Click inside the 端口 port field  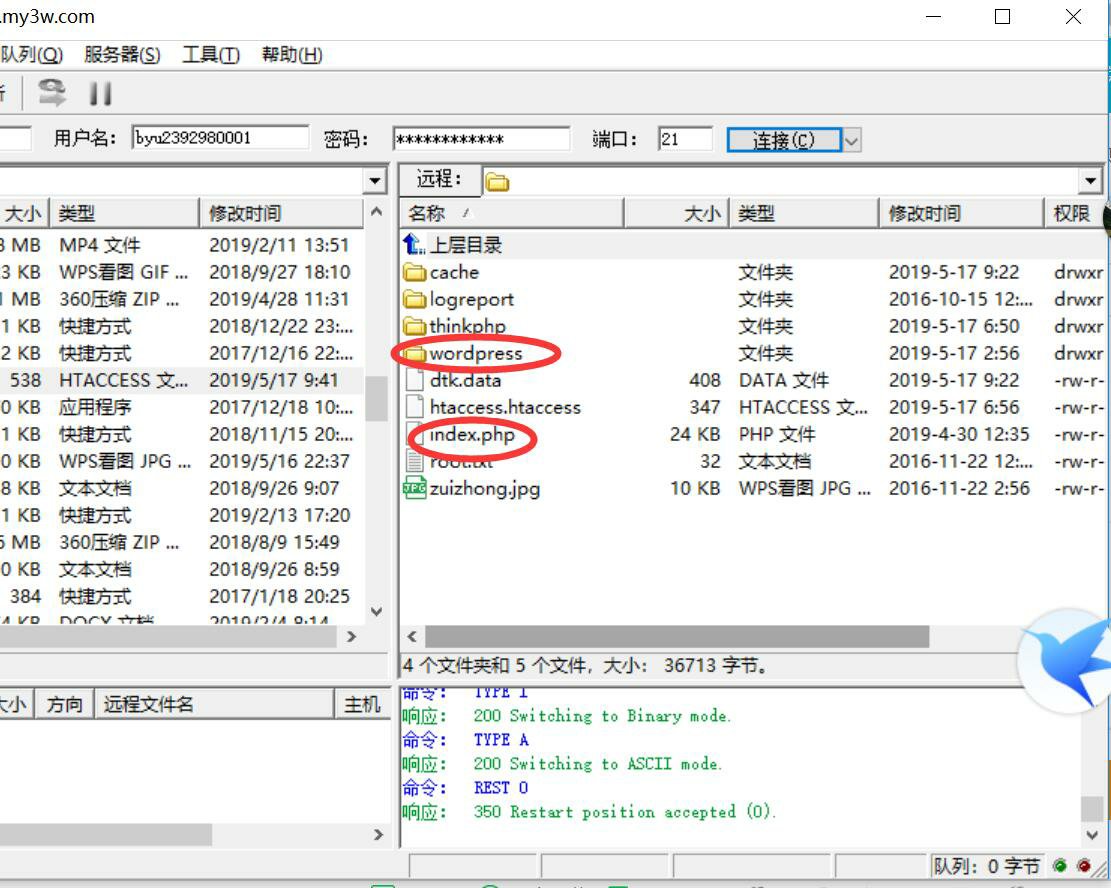click(685, 136)
